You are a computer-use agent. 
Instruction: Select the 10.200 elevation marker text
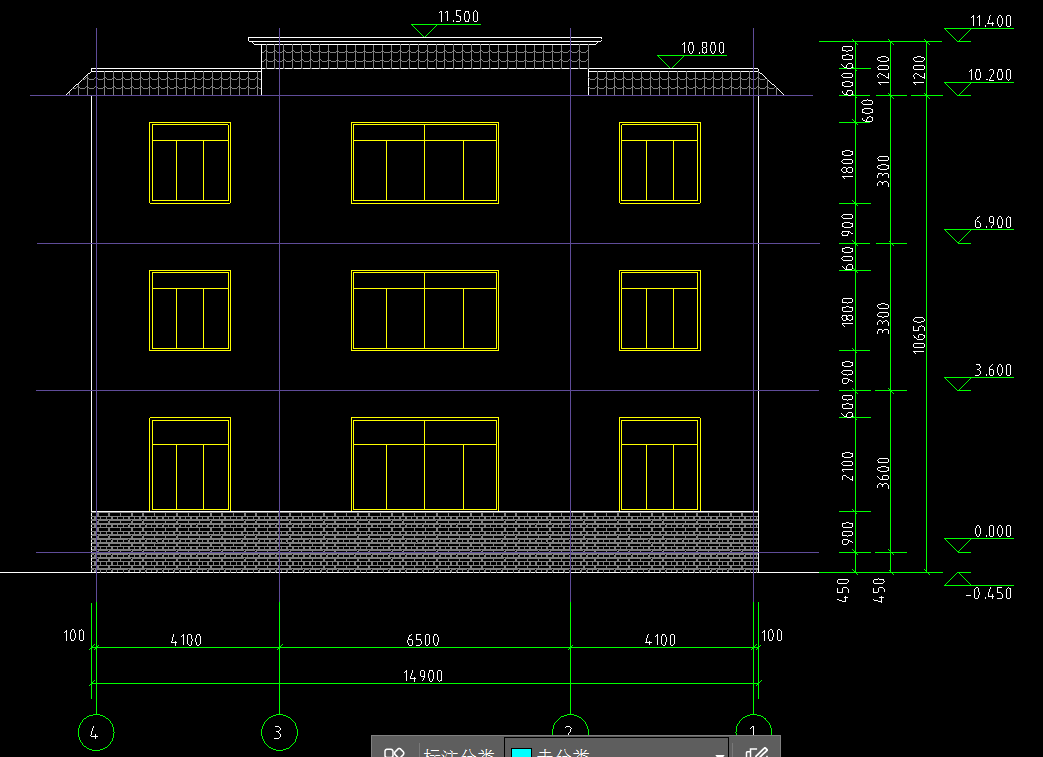[x=990, y=75]
